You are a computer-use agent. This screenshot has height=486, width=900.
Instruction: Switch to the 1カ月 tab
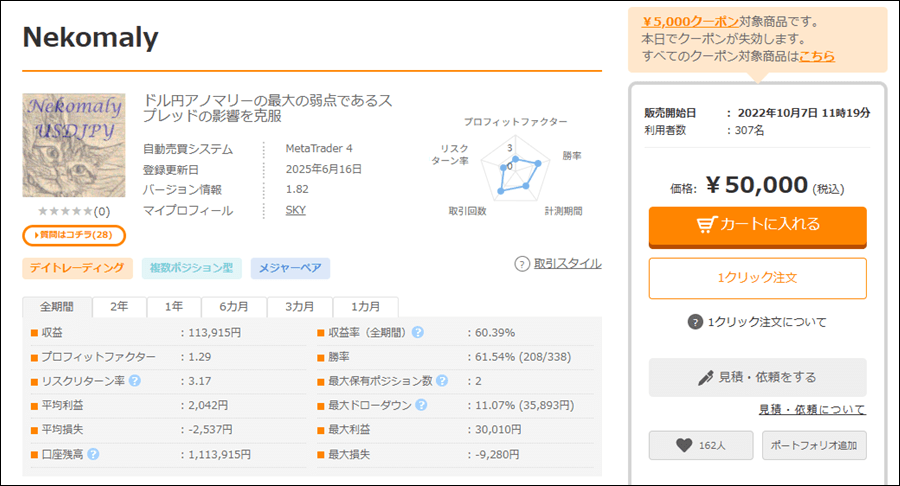coord(366,307)
